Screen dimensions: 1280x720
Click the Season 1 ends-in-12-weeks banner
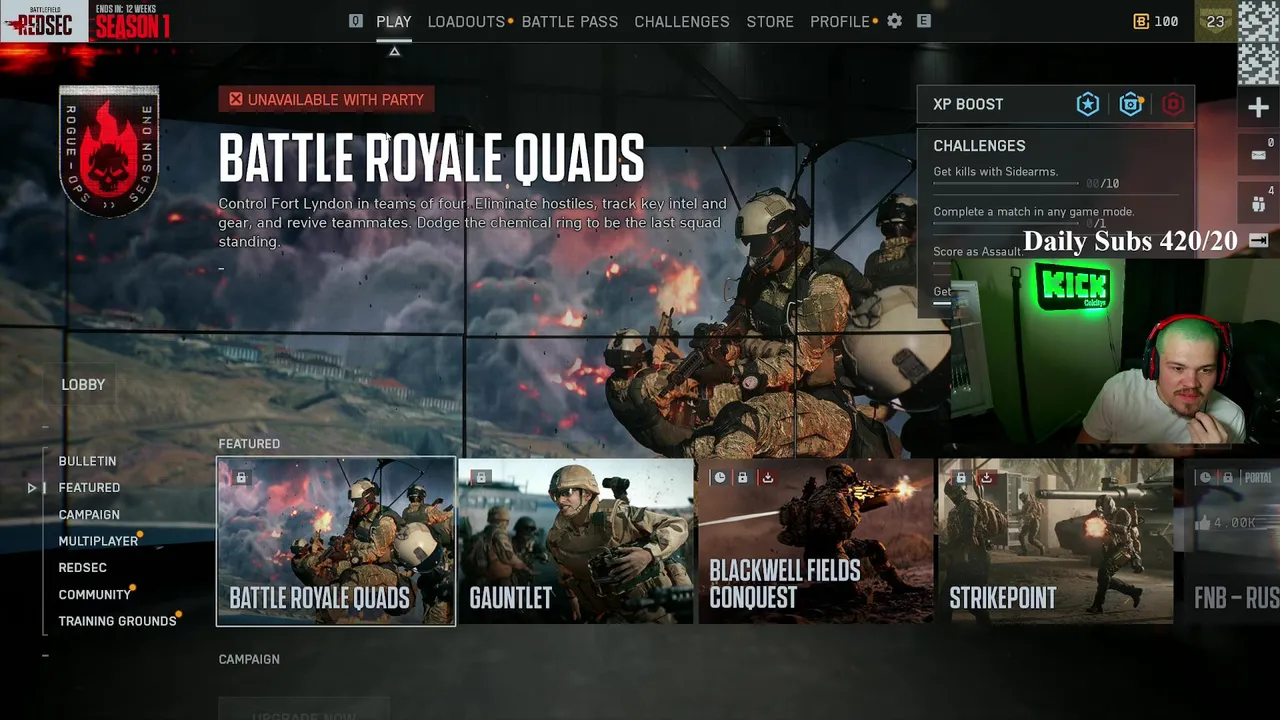pyautogui.click(x=132, y=21)
